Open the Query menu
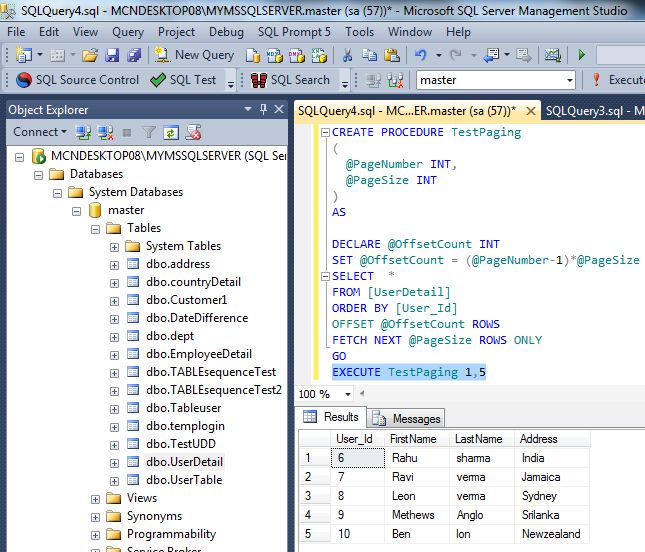 [x=128, y=32]
